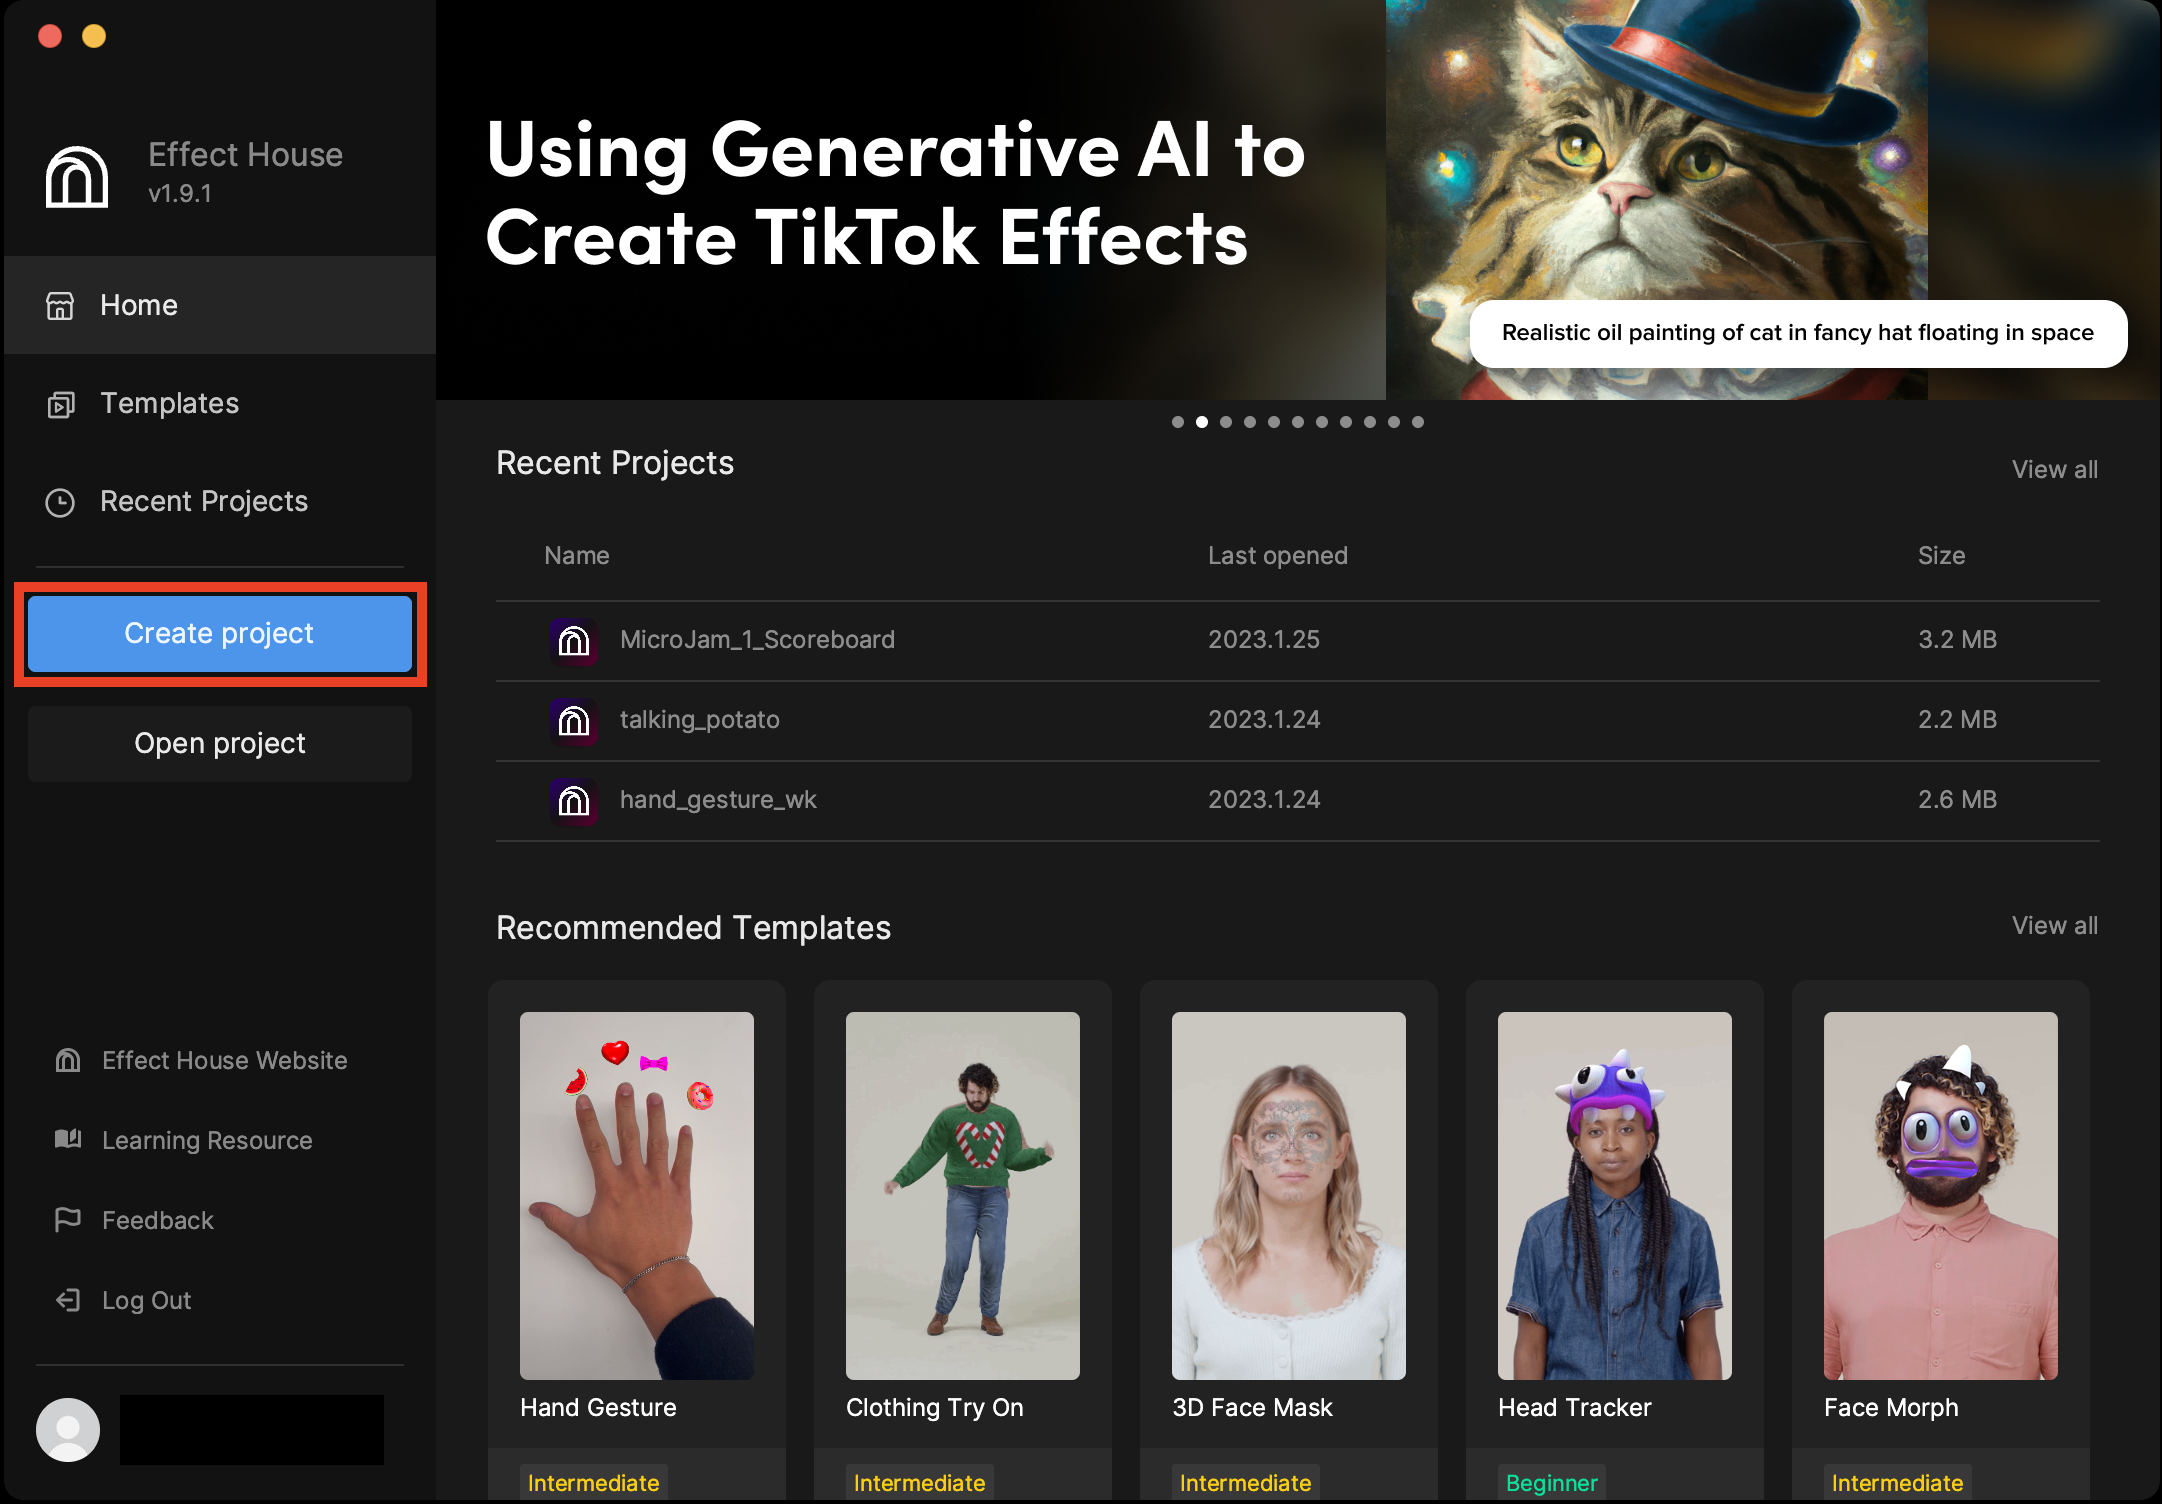Click the Effect House Website arch icon
The image size is (2162, 1504).
coord(68,1060)
